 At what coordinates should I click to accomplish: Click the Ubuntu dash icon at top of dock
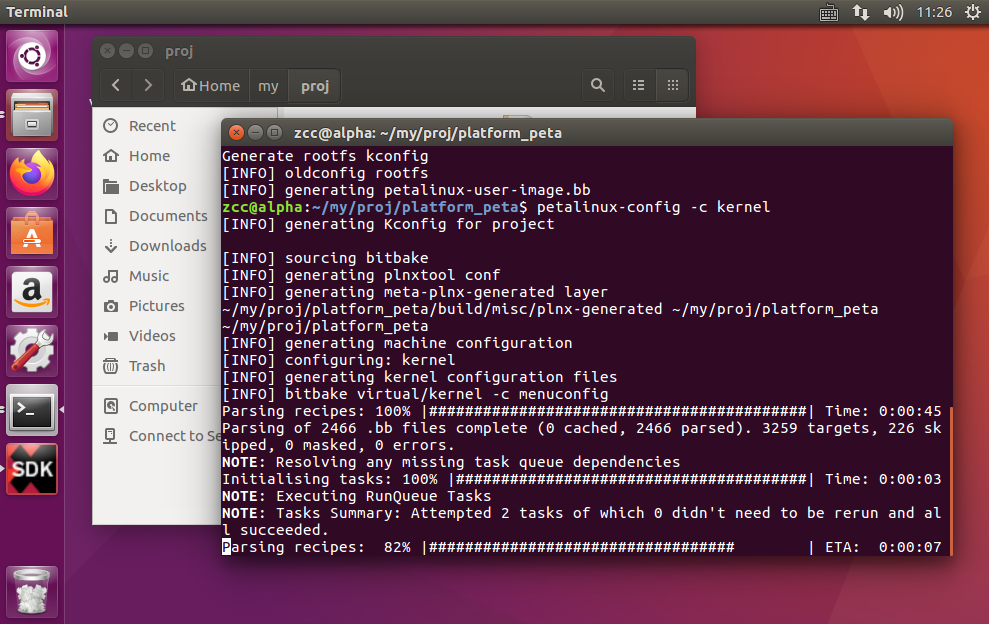(31, 55)
